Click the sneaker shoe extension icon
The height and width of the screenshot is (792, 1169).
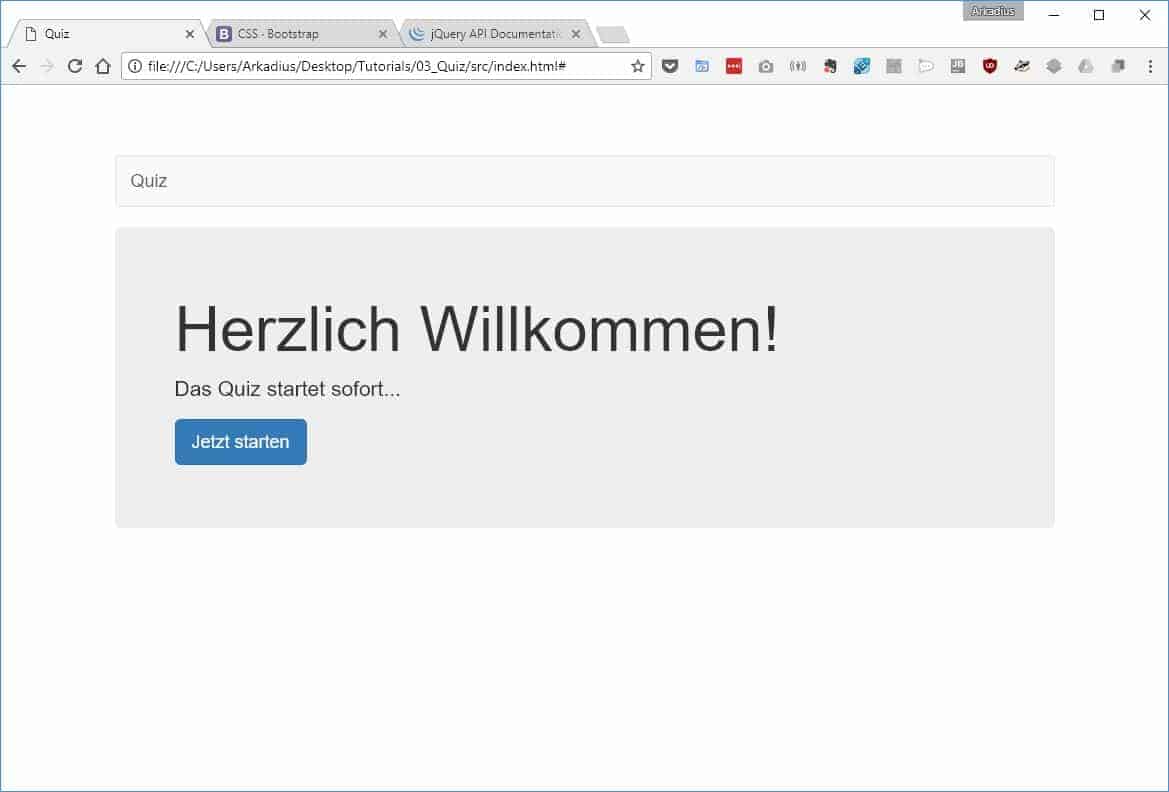(x=1021, y=66)
